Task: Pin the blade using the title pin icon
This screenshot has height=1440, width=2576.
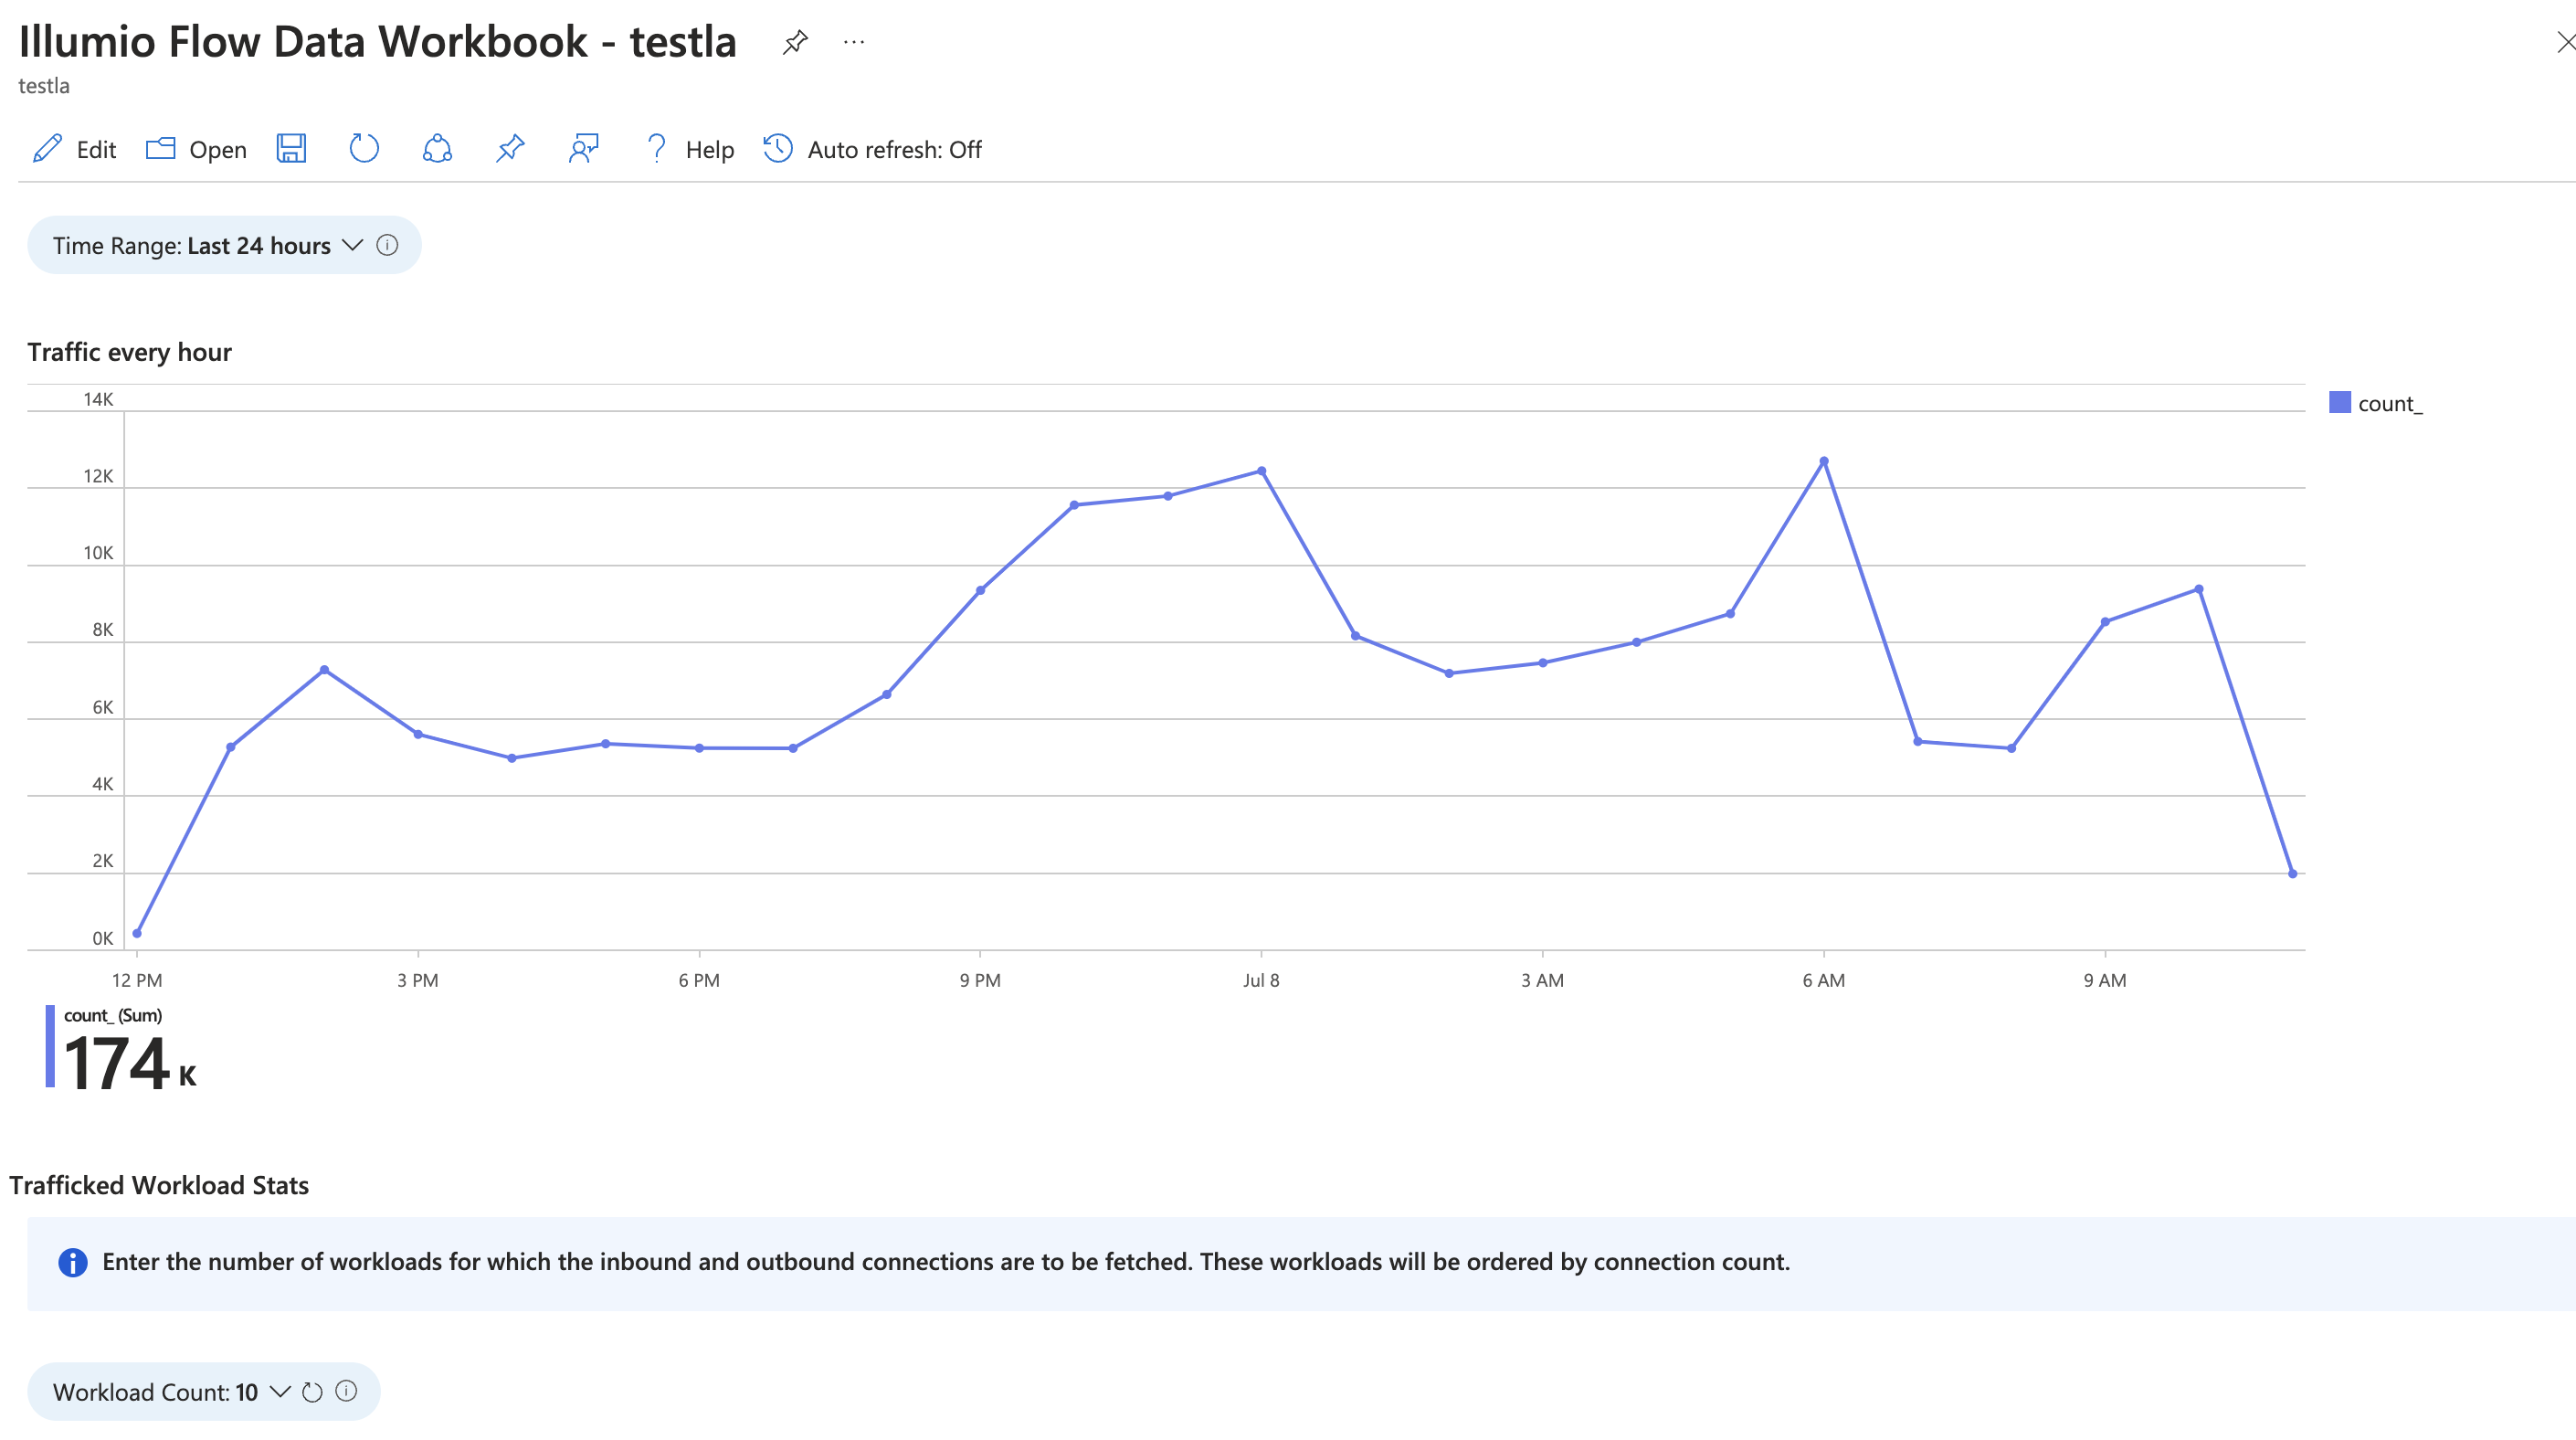Action: point(795,42)
